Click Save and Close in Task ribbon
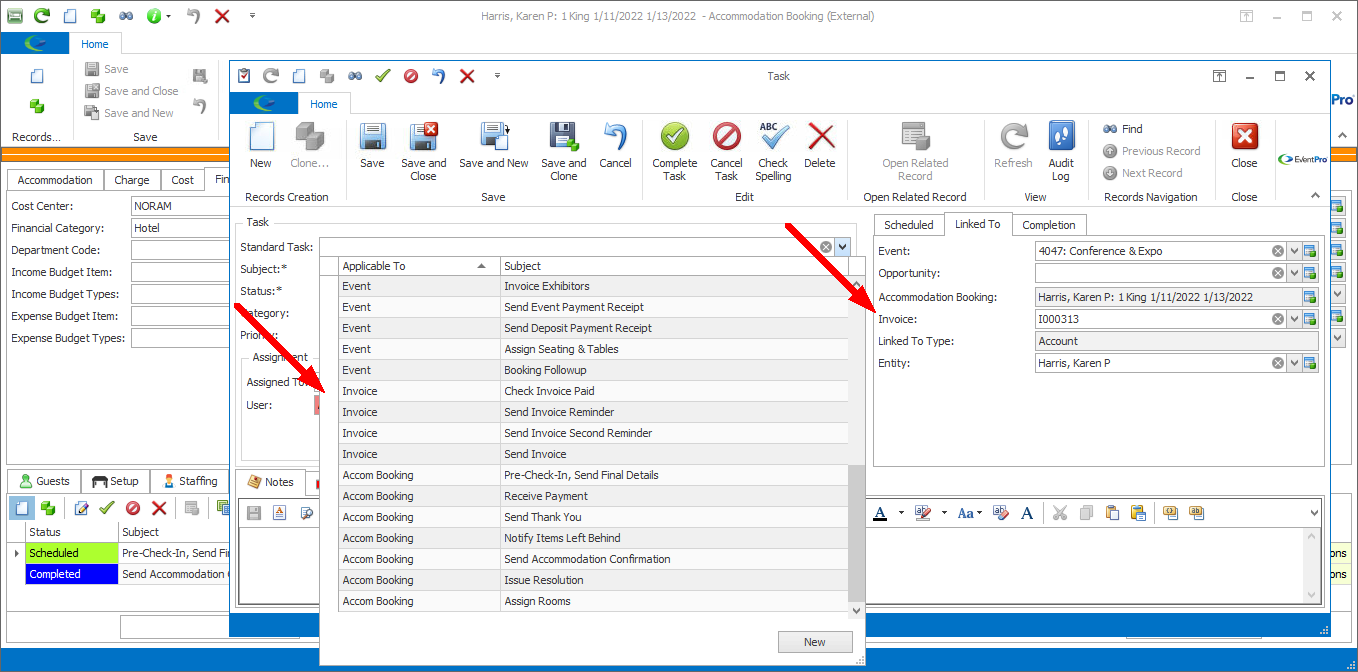Viewport: 1358px width, 672px height. coord(423,152)
